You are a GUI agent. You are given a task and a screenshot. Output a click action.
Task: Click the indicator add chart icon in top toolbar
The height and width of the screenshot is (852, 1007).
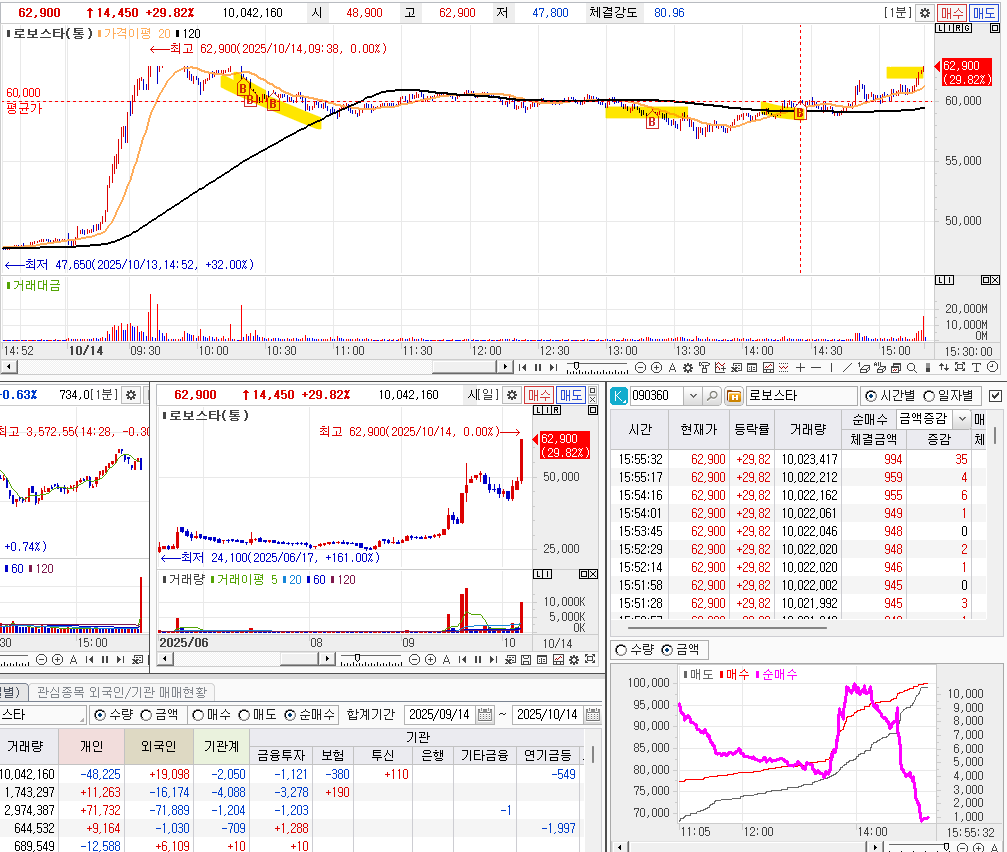click(x=721, y=367)
